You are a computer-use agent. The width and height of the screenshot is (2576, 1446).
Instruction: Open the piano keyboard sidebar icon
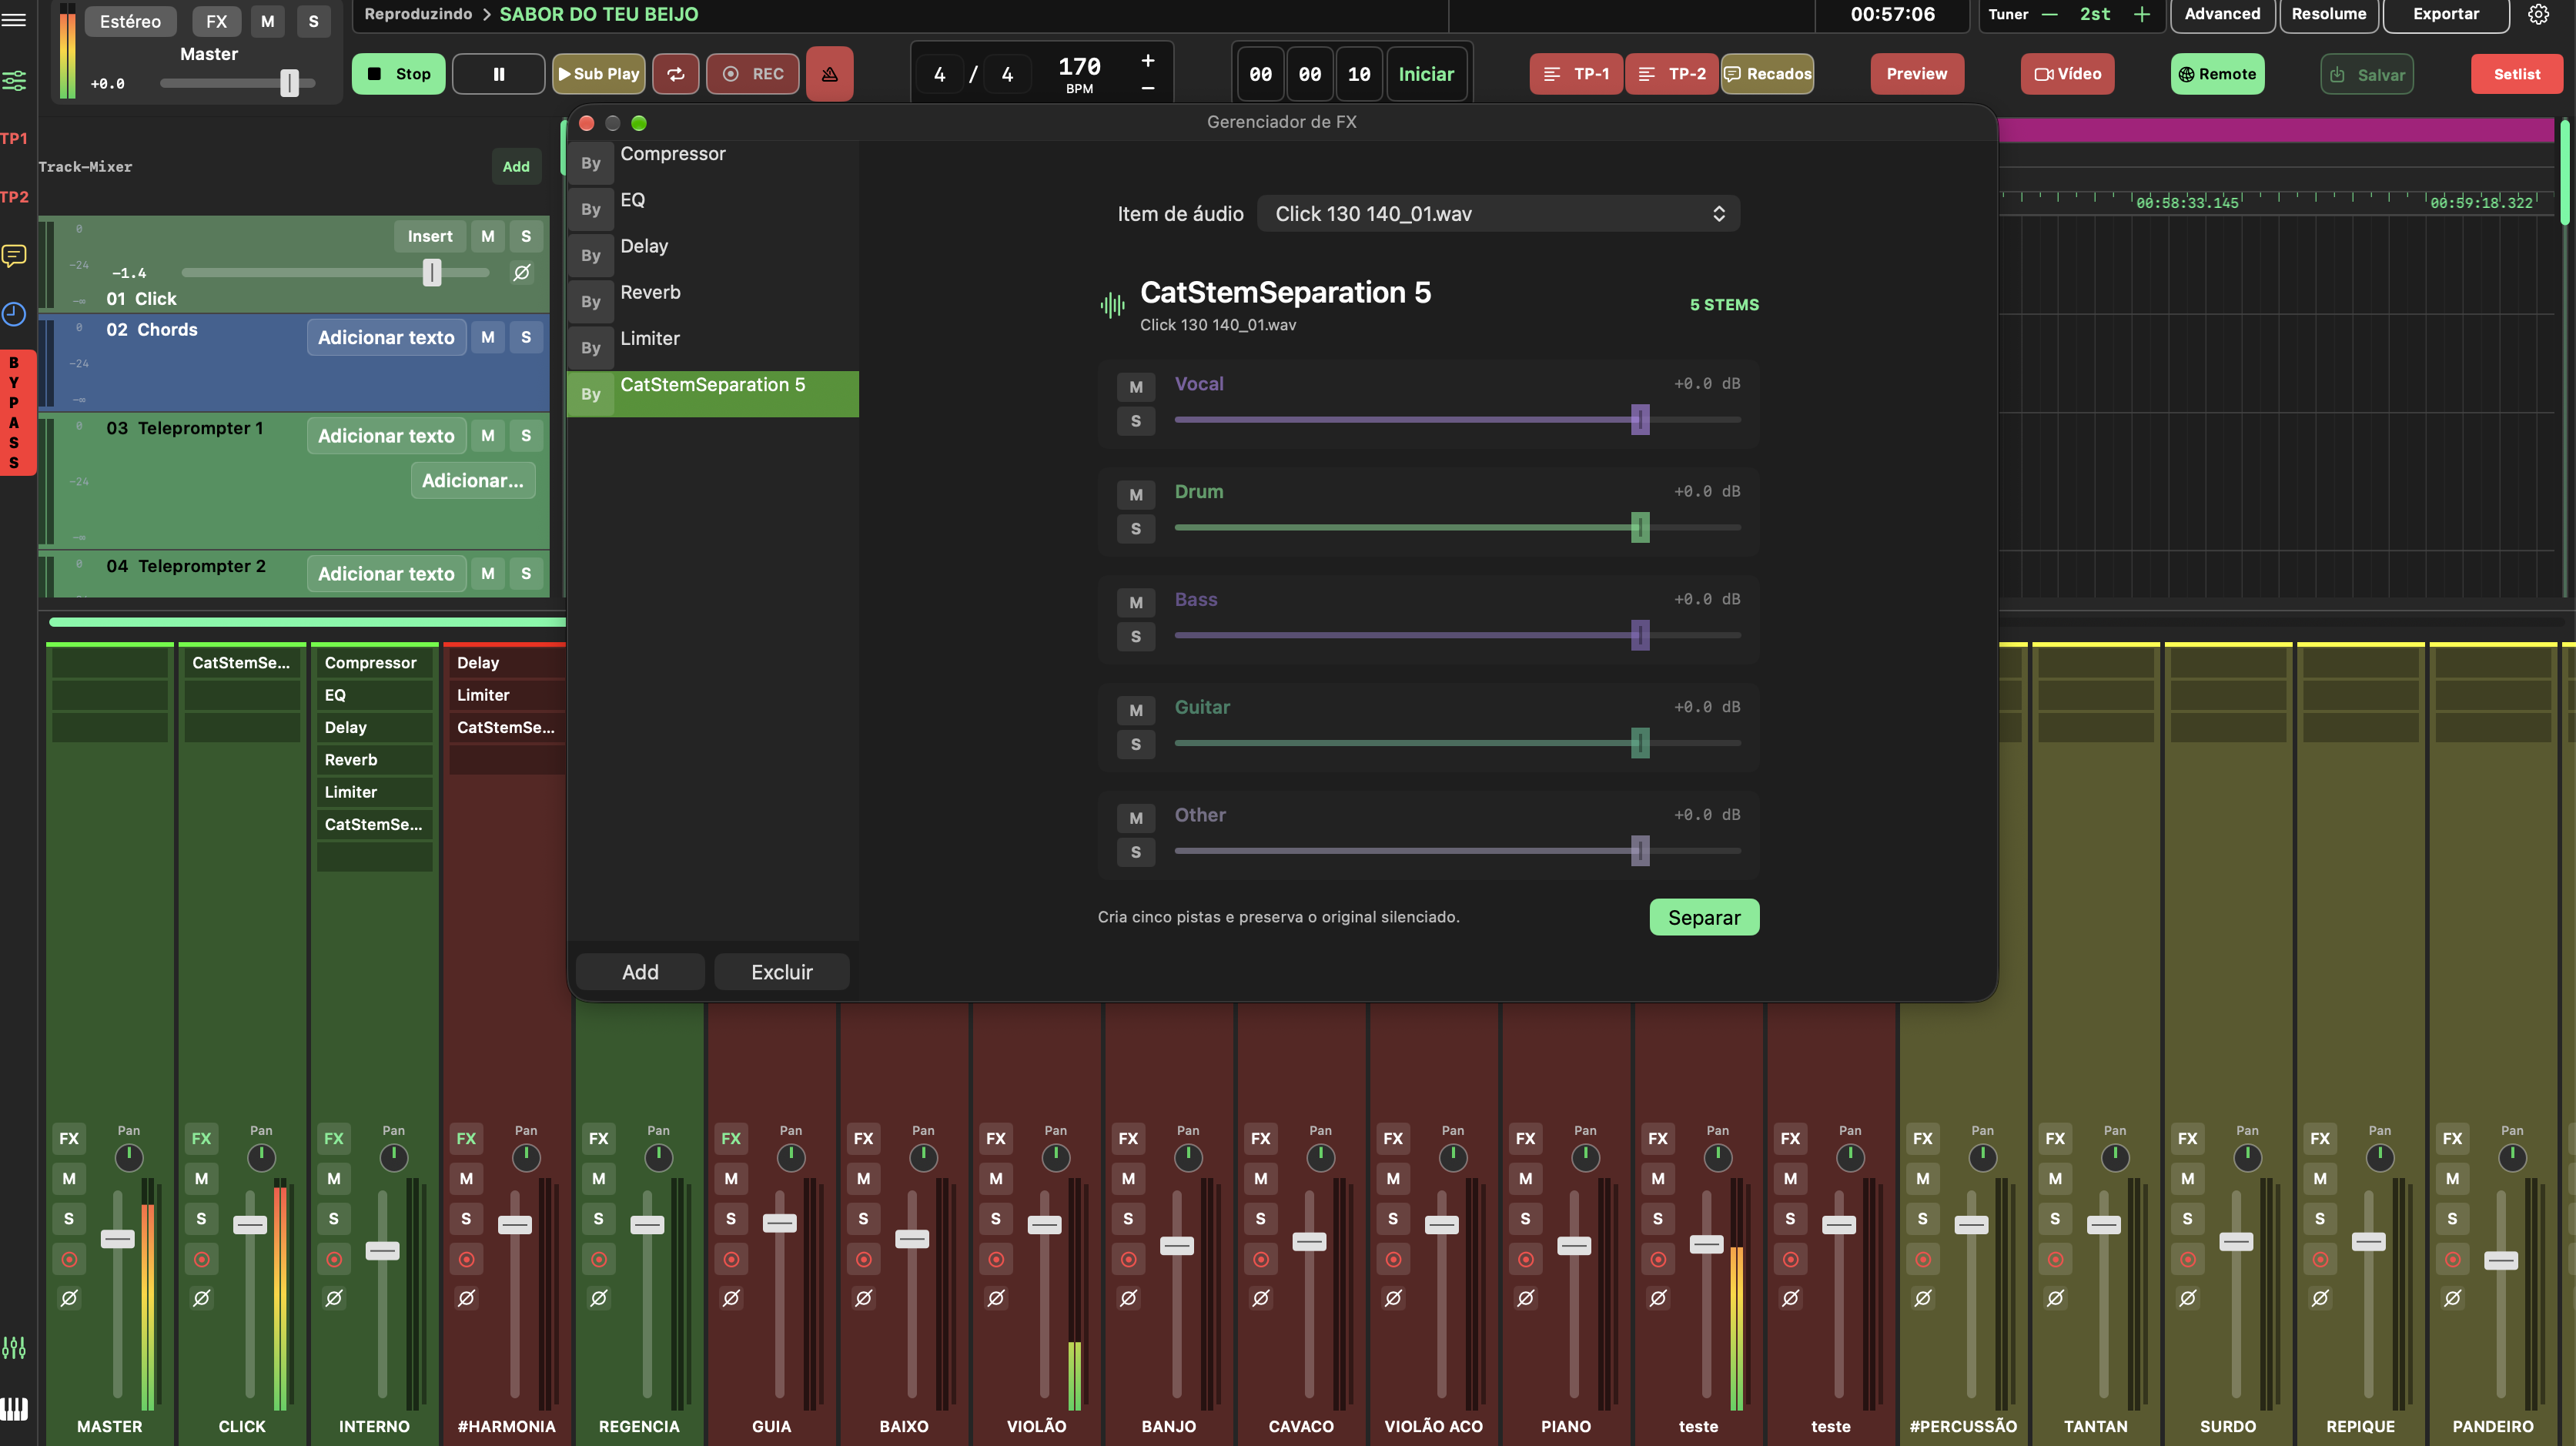coord(14,1408)
